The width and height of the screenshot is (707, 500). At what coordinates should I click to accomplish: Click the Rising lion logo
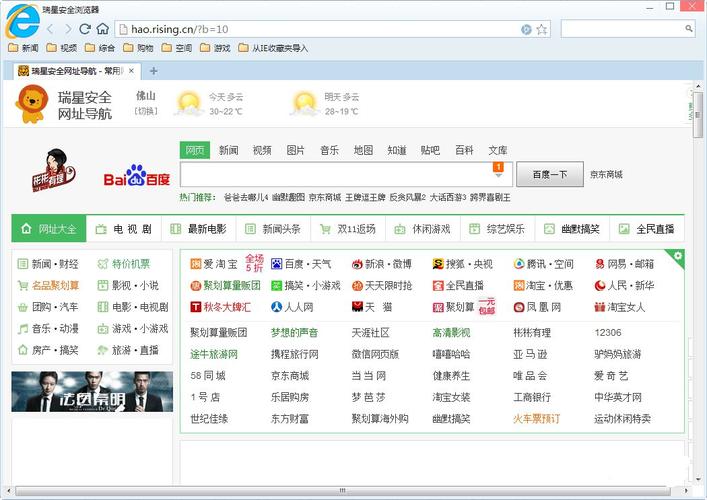[32, 104]
